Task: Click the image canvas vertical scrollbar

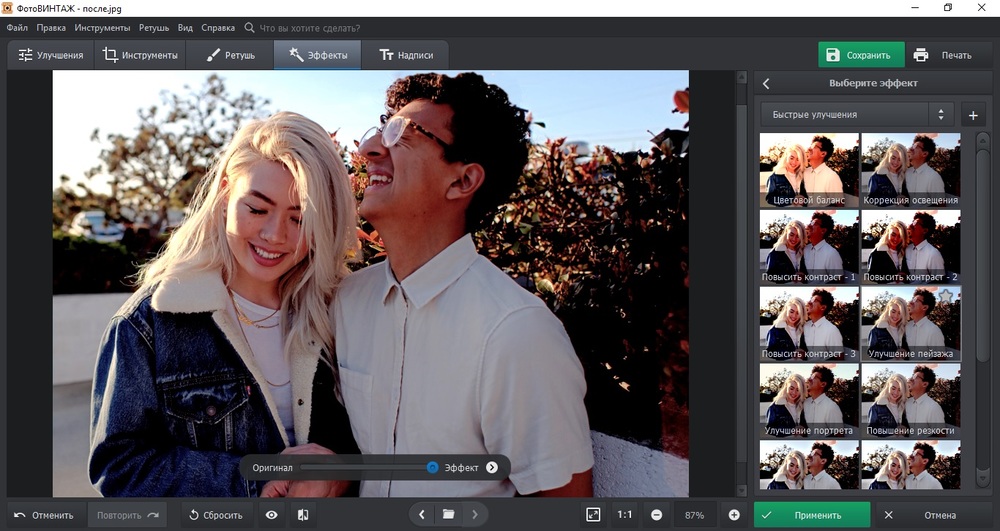Action: pos(741,284)
